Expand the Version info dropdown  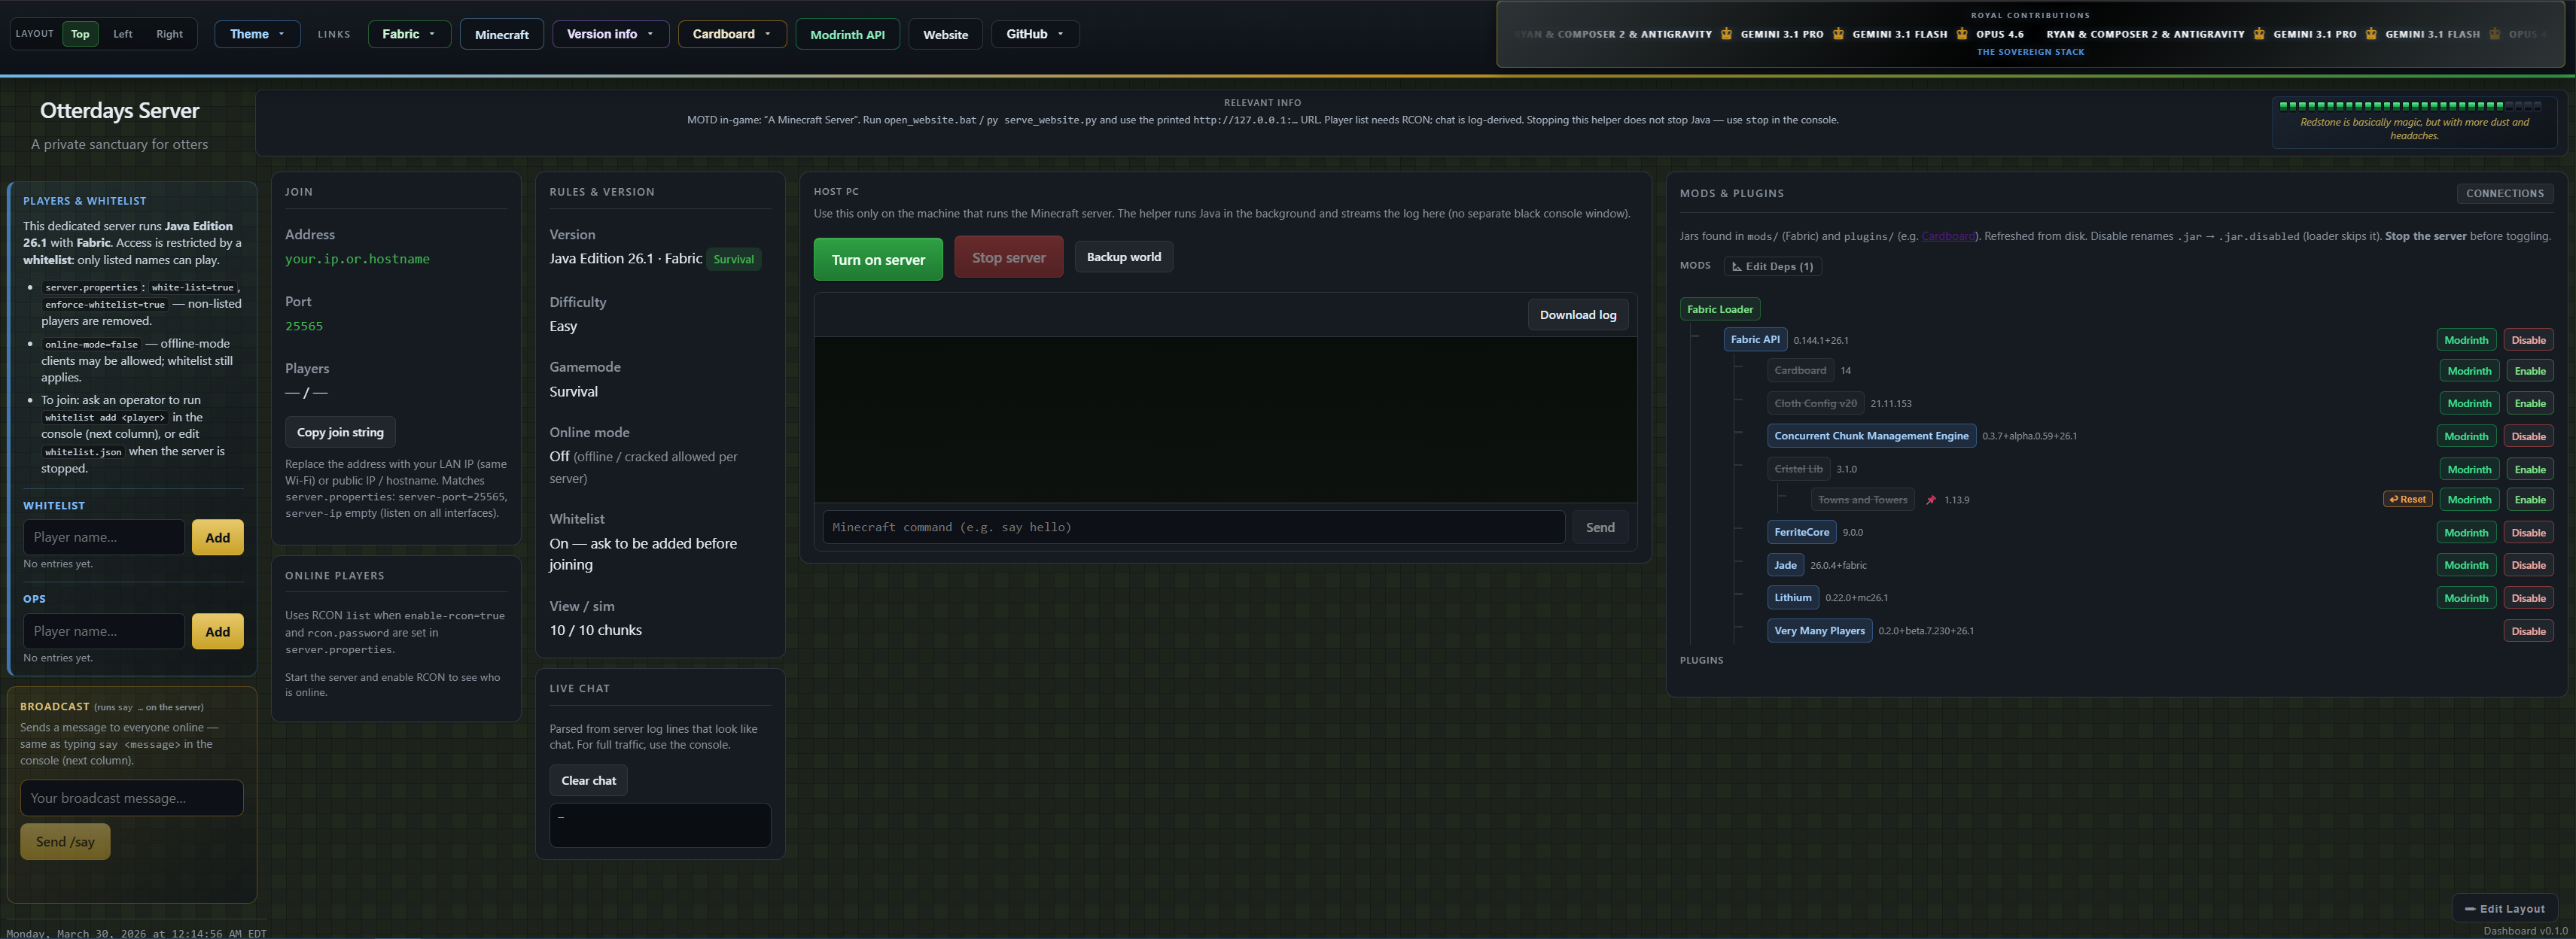click(x=610, y=33)
